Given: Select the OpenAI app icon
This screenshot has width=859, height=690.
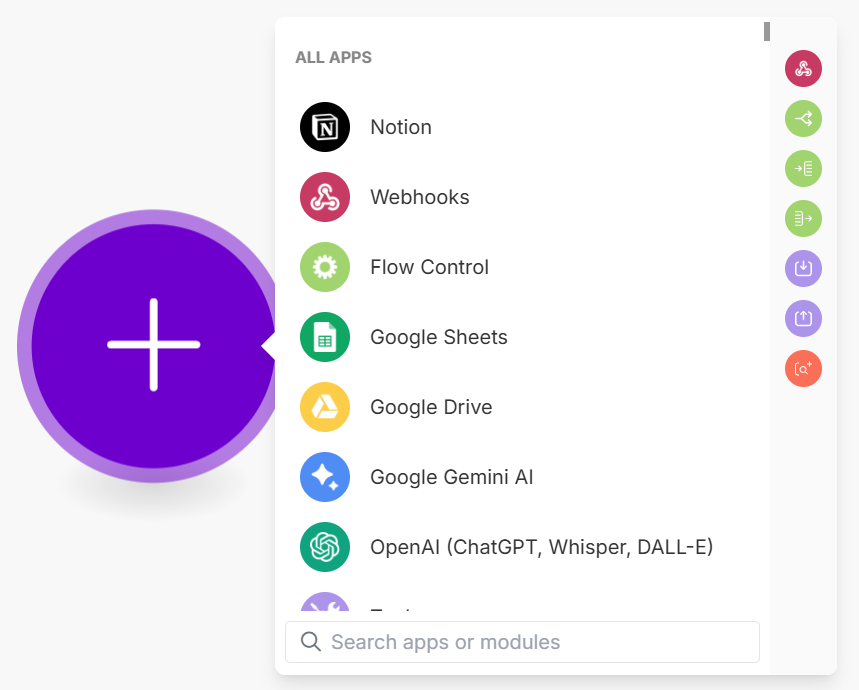Looking at the screenshot, I should click(x=325, y=547).
